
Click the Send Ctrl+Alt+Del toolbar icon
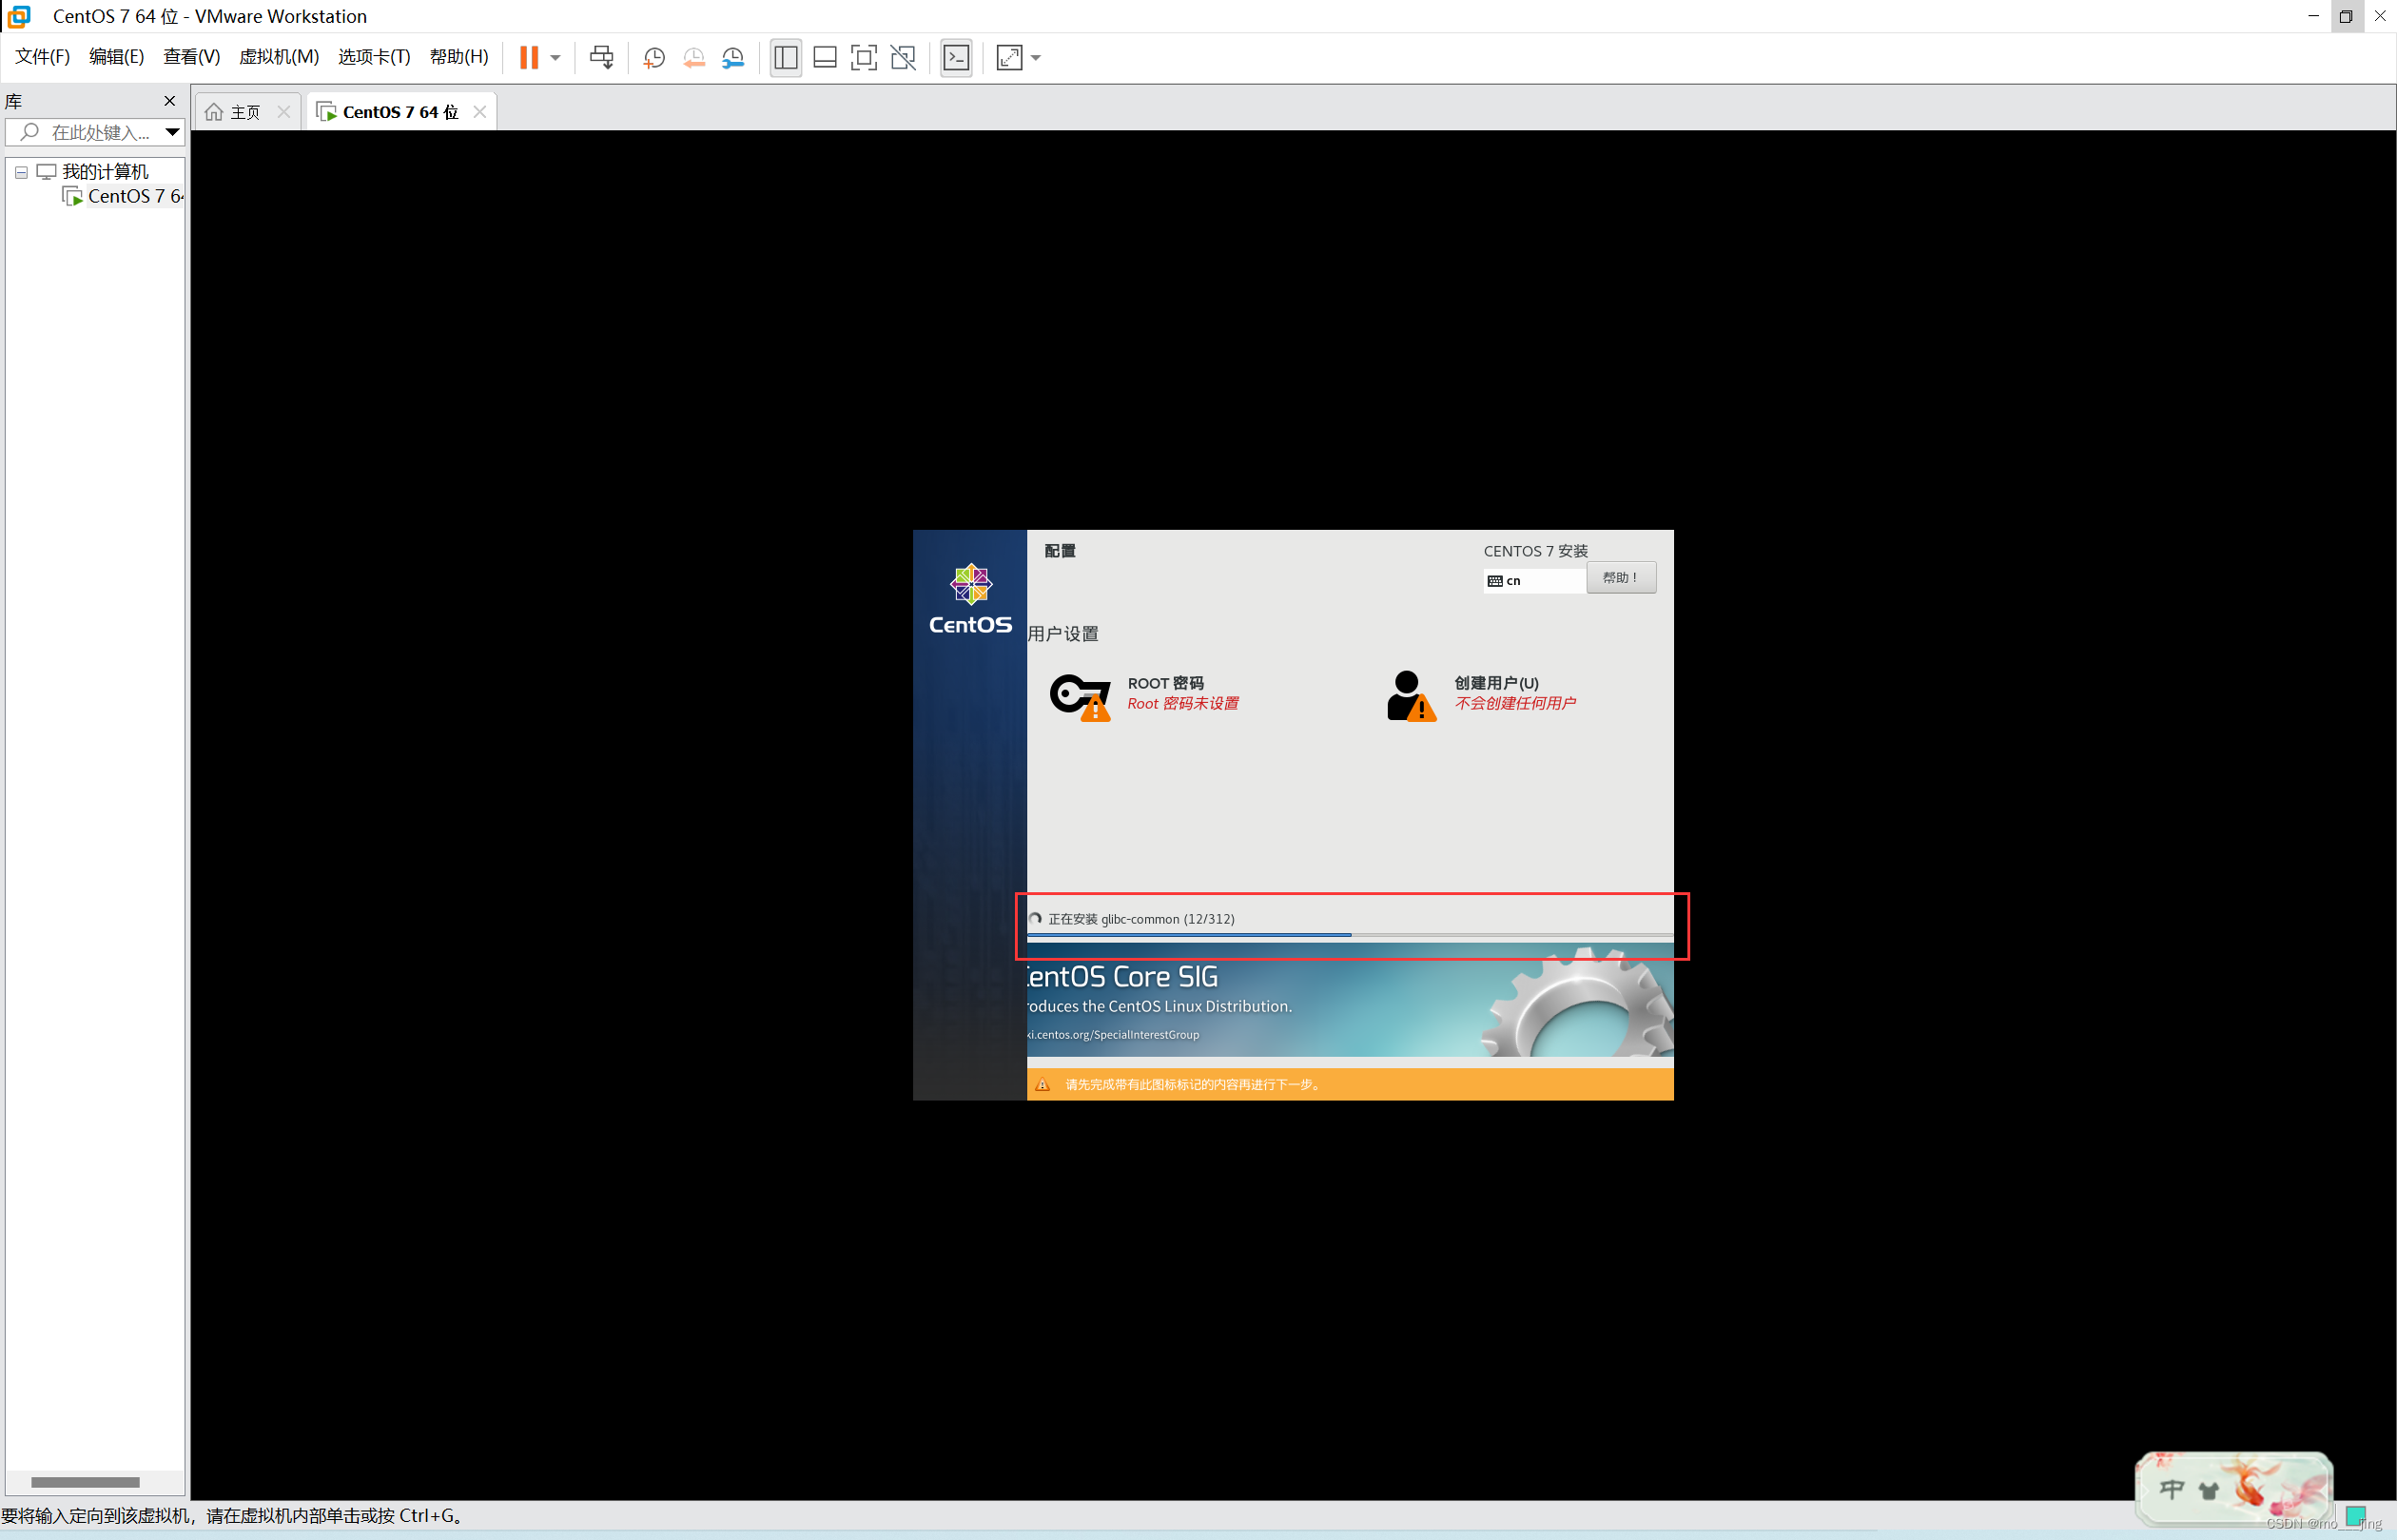point(601,57)
